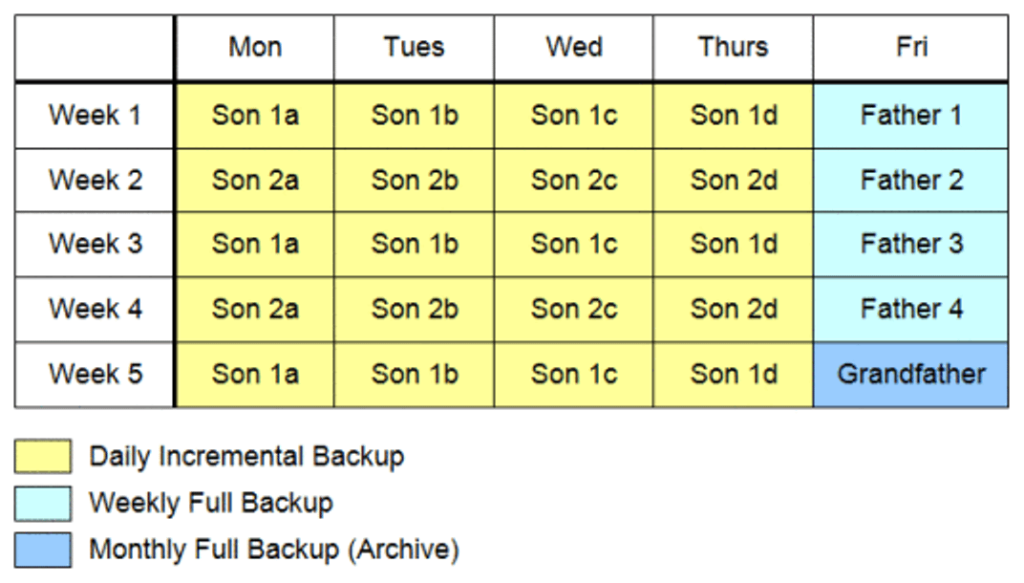Select the Week 4 row header
The width and height of the screenshot is (1024, 583).
tap(95, 309)
